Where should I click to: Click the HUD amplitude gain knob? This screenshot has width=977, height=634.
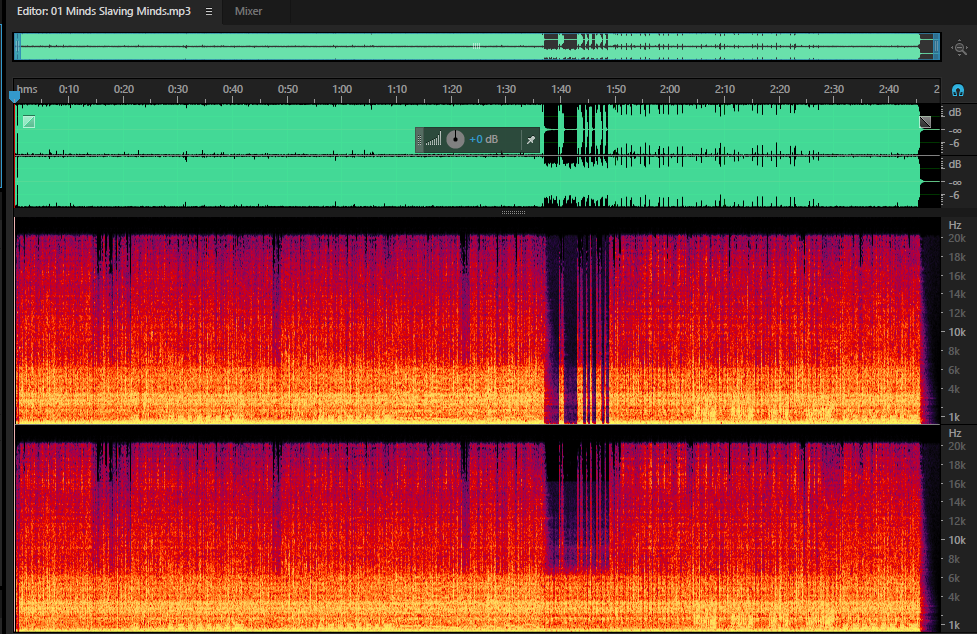point(455,140)
